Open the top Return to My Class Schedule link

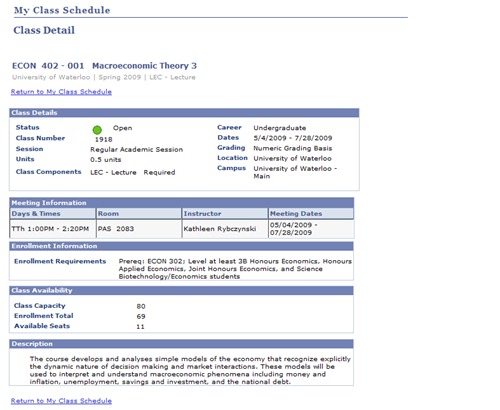(x=61, y=92)
